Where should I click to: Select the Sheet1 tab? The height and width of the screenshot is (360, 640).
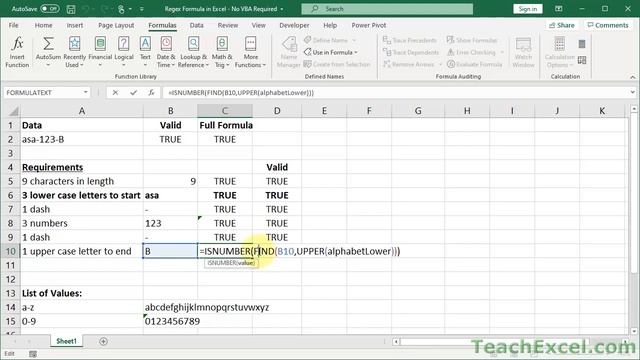66,341
